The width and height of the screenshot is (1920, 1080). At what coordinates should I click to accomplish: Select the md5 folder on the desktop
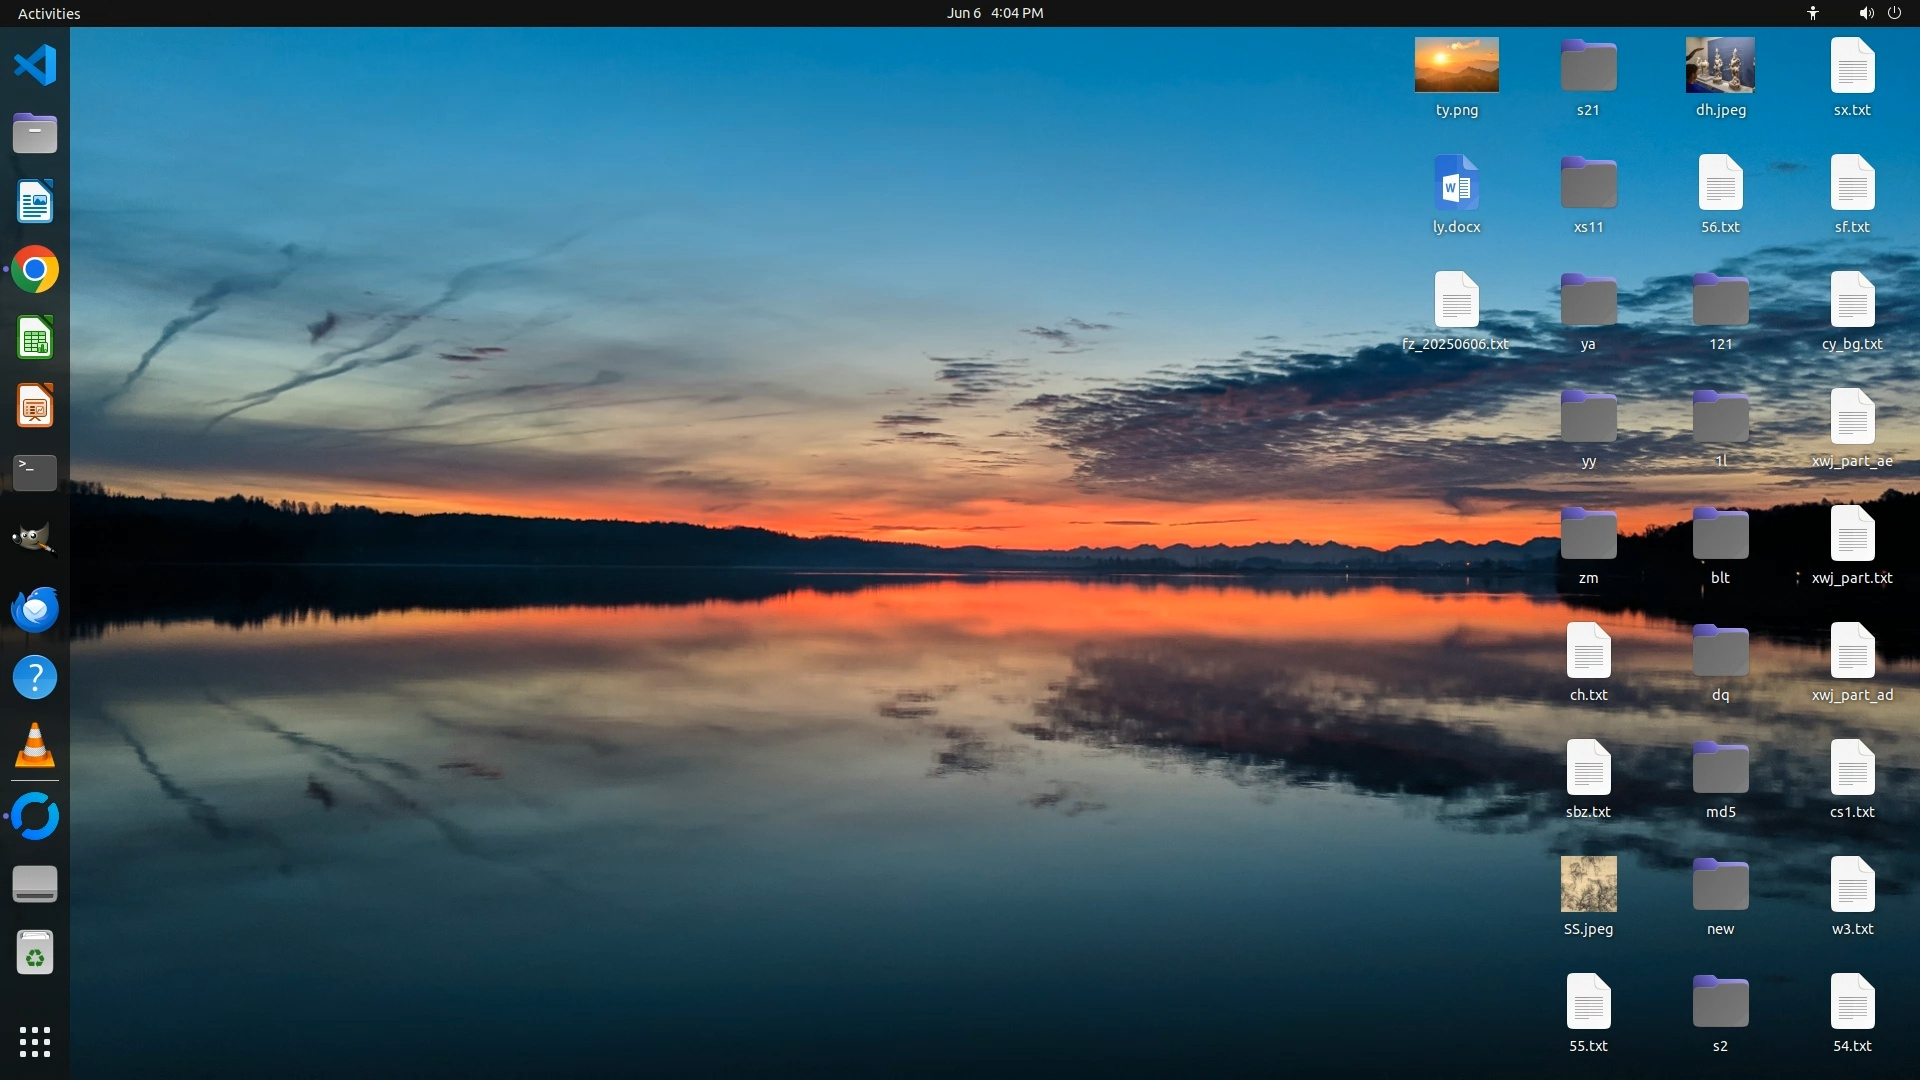1720,768
